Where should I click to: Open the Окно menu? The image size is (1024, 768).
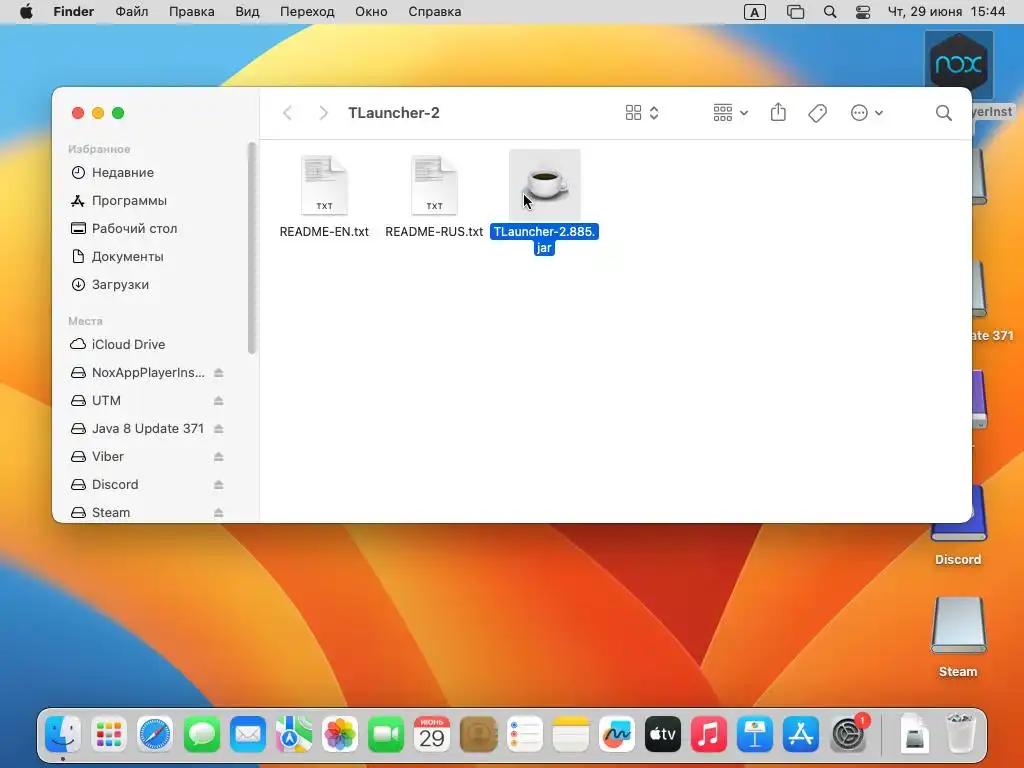371,12
